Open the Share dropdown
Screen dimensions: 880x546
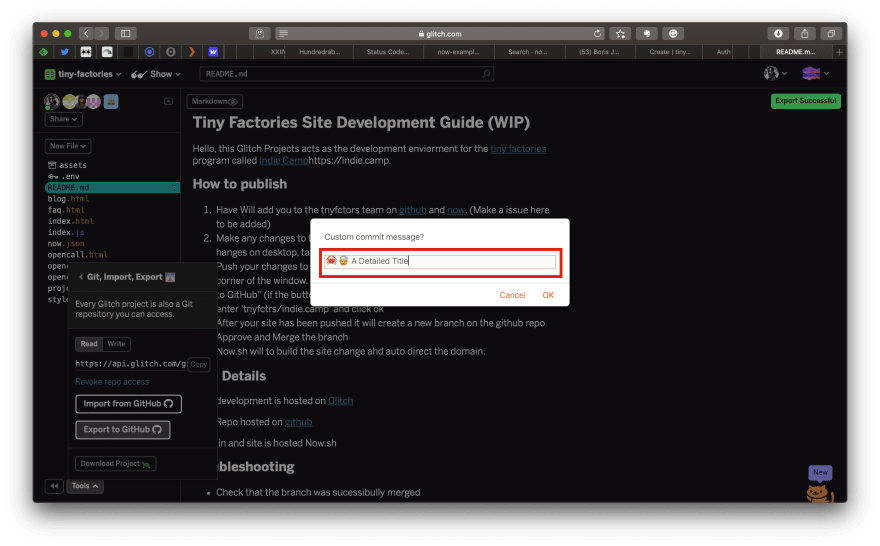pos(63,119)
